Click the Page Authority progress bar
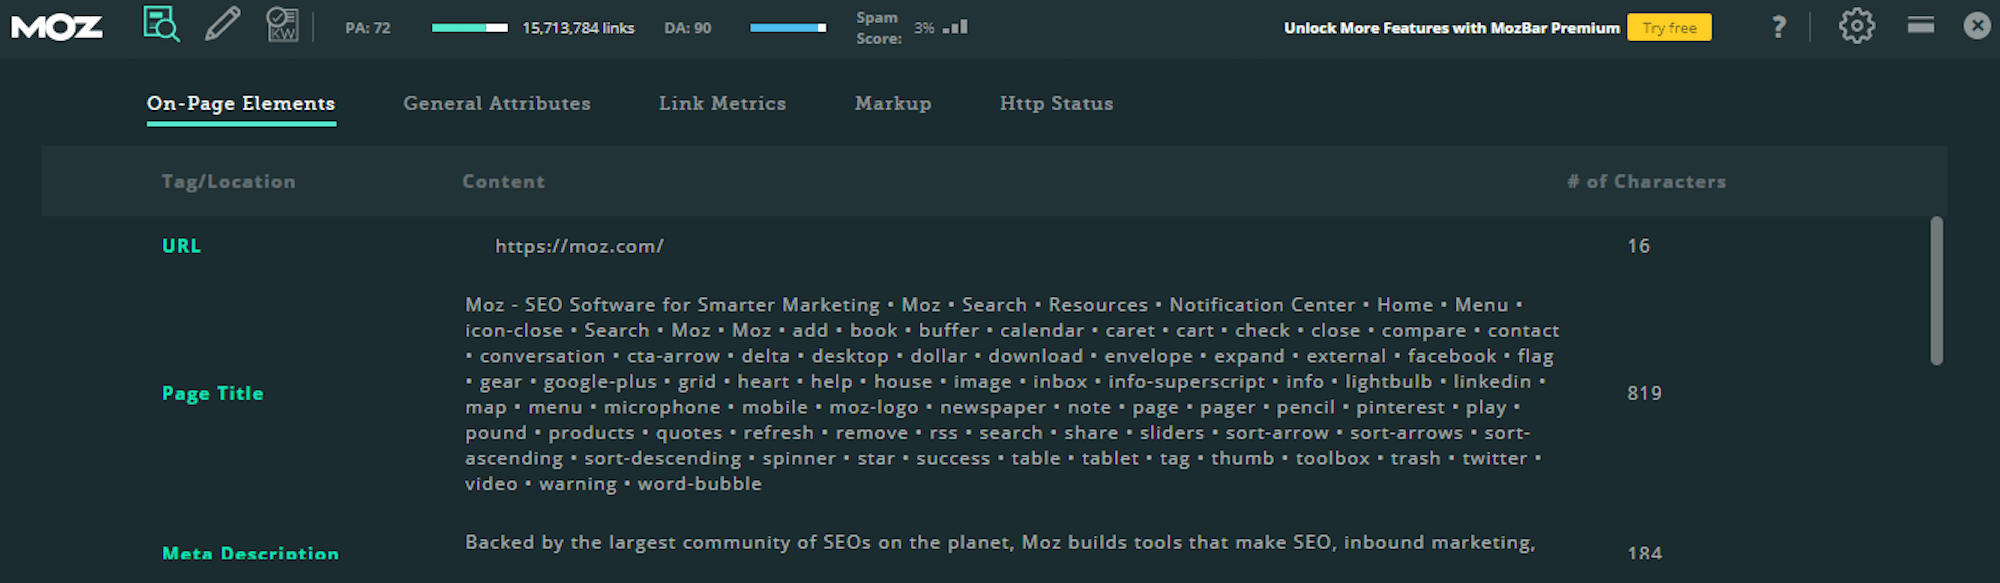This screenshot has height=583, width=2000. pos(469,28)
